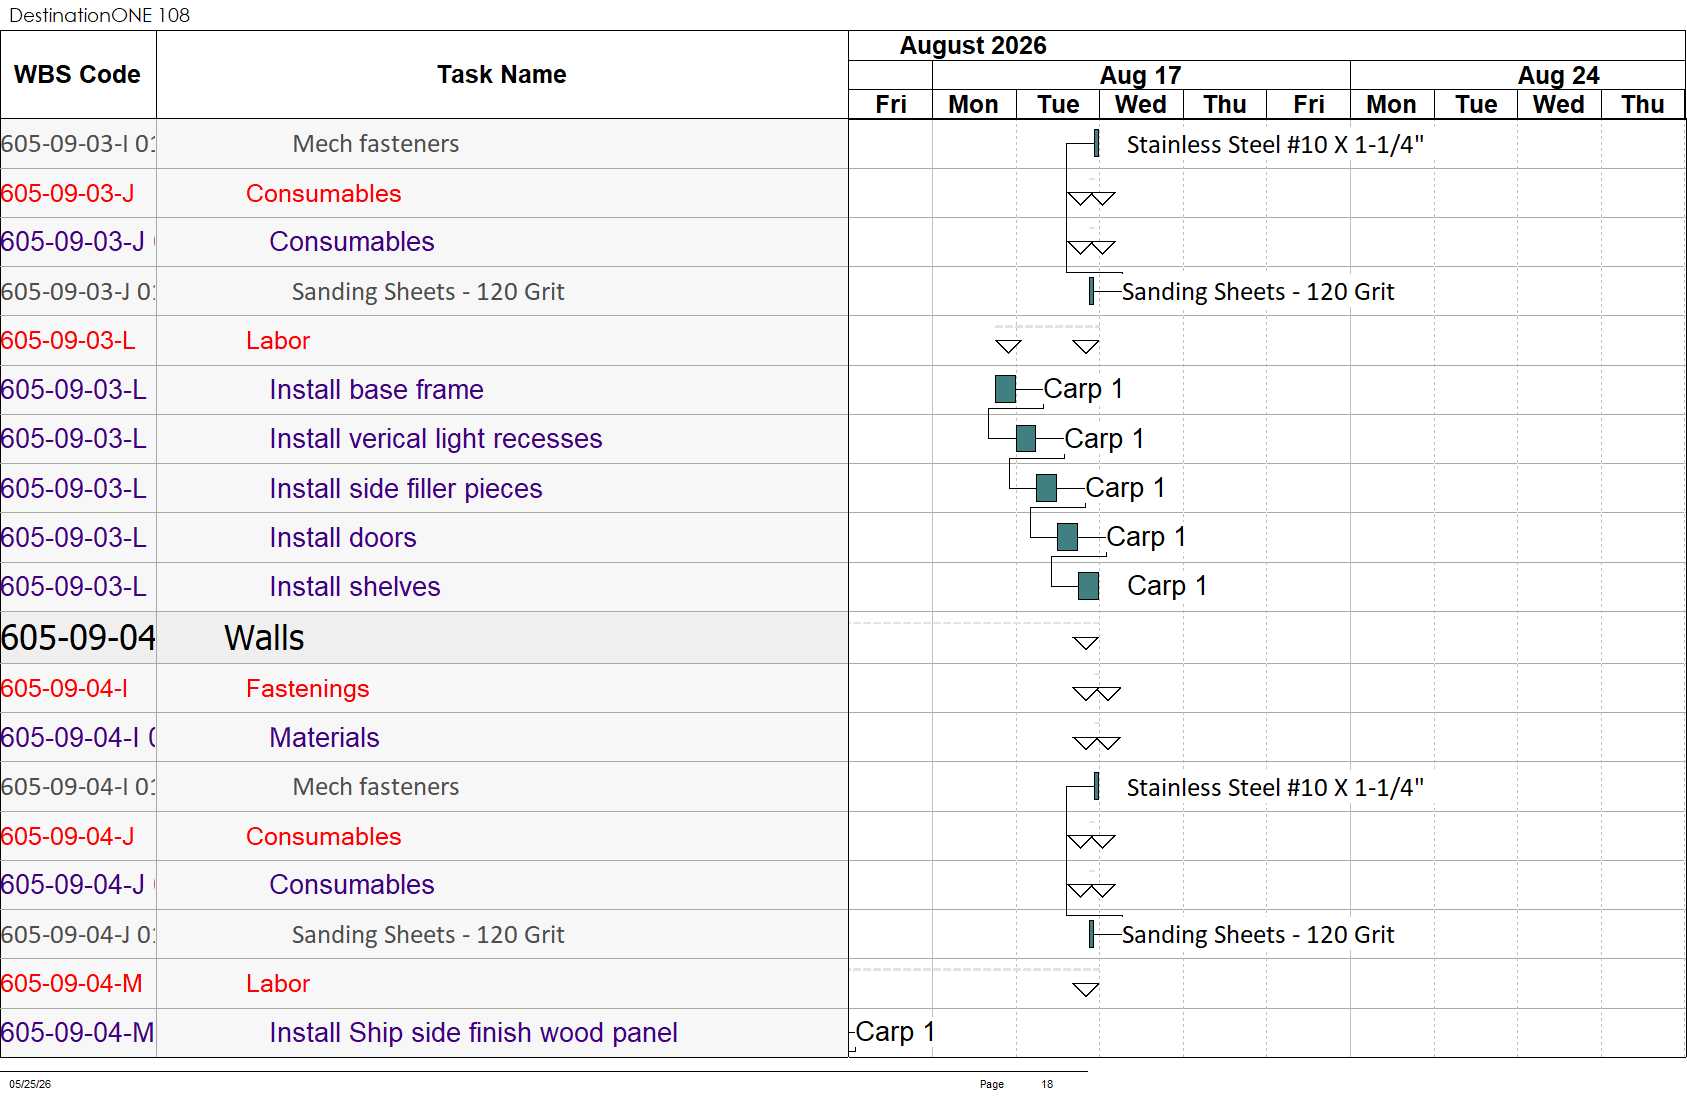The image size is (1687, 1097).
Task: Select the 605-09-03-L red Labor row
Action: [x=424, y=341]
